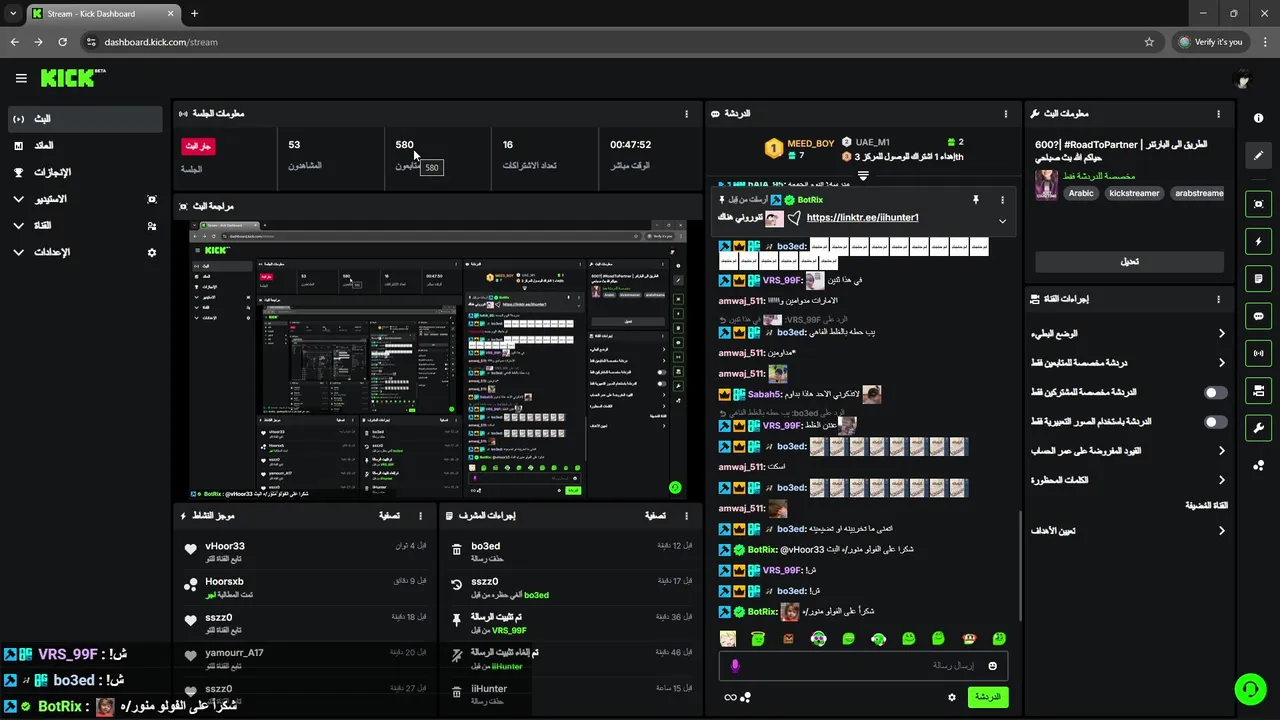Click the red live status badge
Viewport: 1280px width, 720px height.
[x=198, y=146]
